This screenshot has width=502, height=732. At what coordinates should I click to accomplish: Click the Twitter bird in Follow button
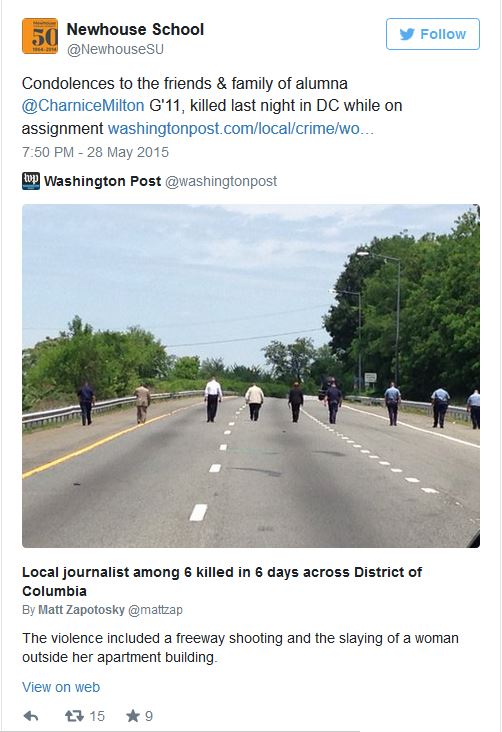pos(407,34)
